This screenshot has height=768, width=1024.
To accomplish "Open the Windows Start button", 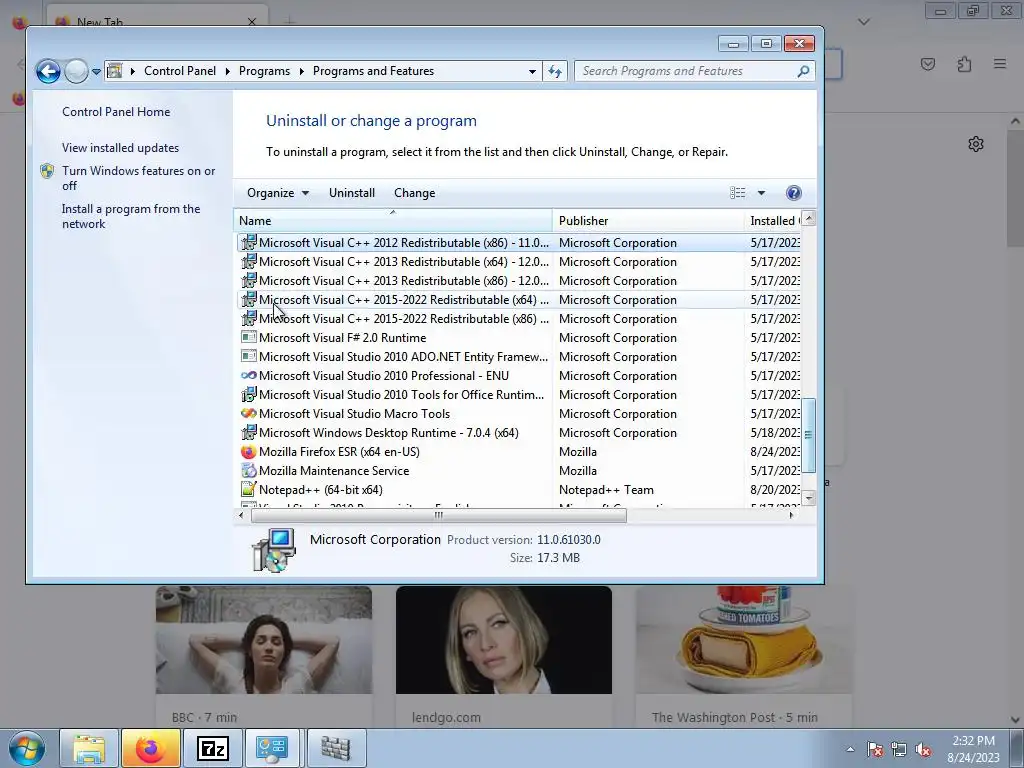I will coord(27,748).
